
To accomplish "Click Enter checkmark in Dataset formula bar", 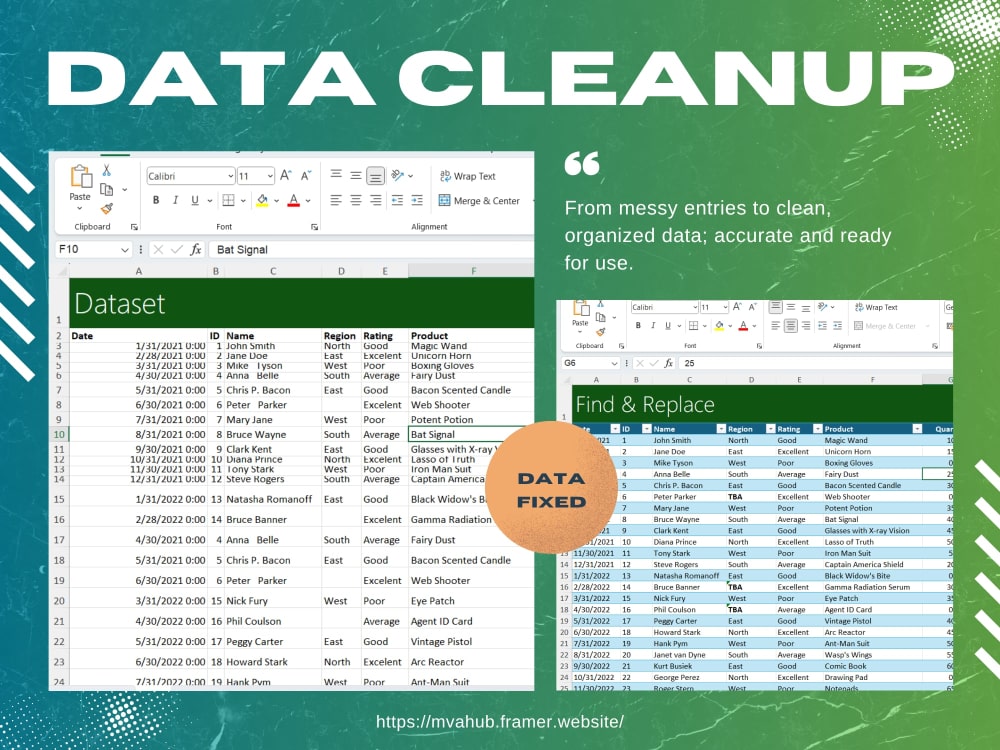I will coord(177,249).
